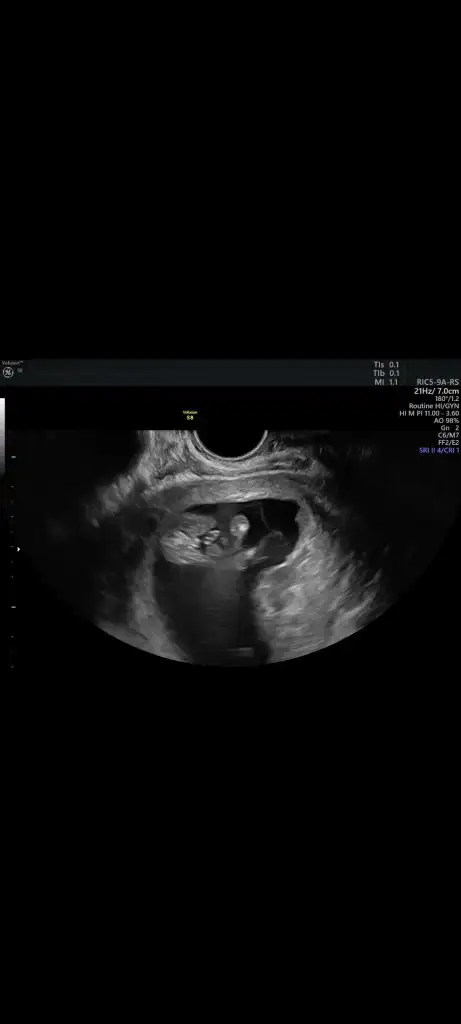This screenshot has width=461, height=1024.
Task: Click the transducer probe arc at image top
Action: click(x=230, y=445)
